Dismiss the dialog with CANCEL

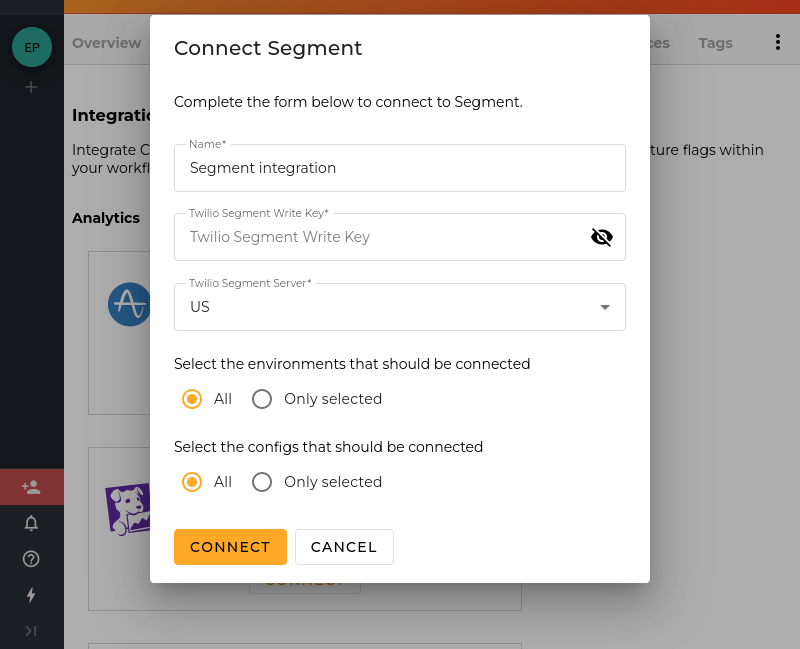(x=344, y=547)
